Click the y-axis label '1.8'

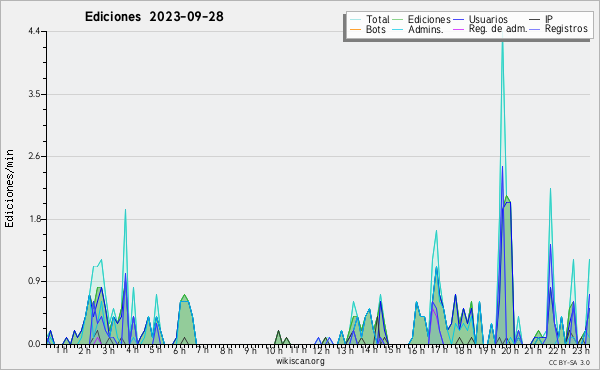34,219
